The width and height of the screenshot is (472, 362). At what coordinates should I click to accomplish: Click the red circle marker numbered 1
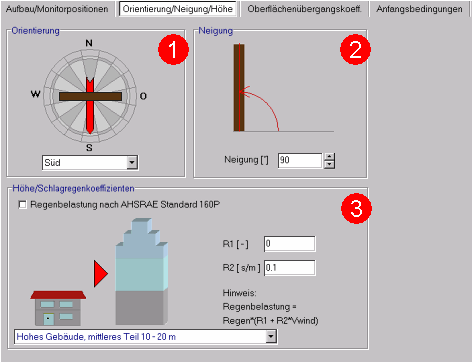coord(173,49)
